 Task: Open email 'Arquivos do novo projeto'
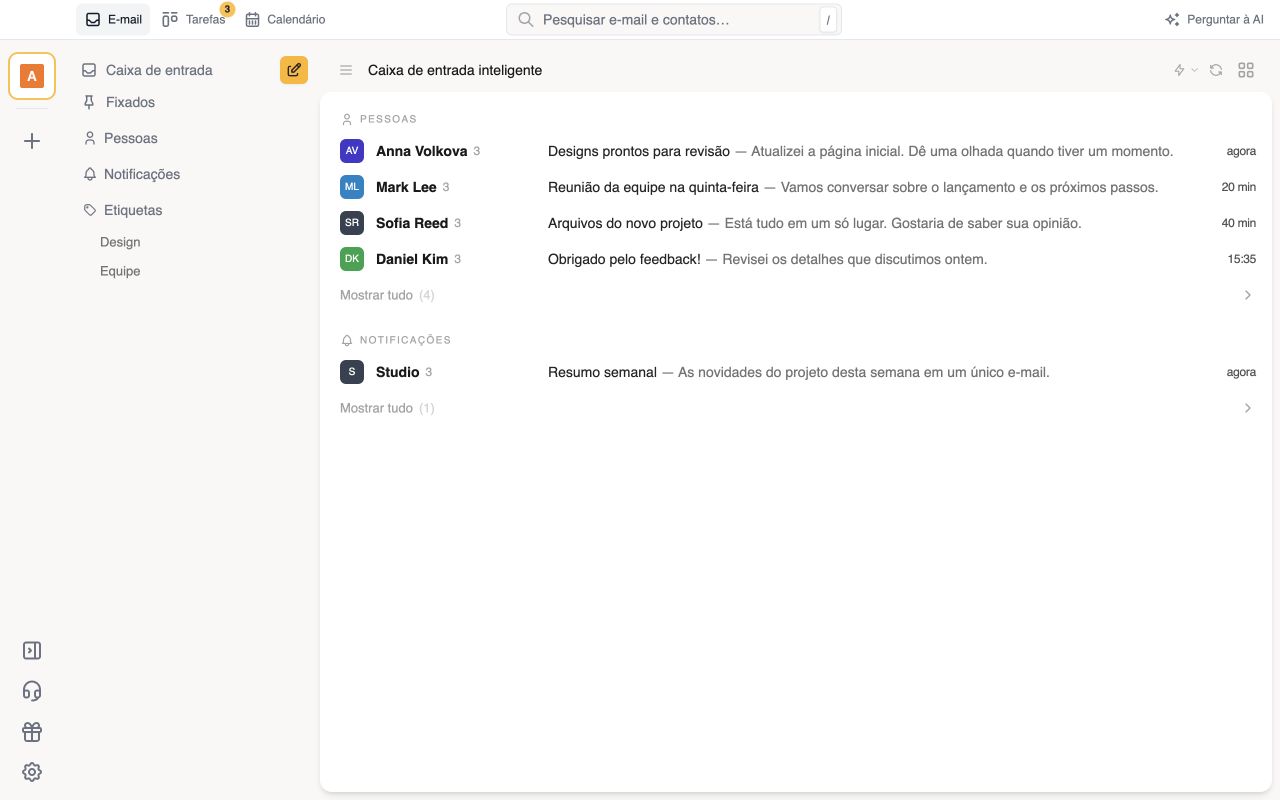pos(798,223)
